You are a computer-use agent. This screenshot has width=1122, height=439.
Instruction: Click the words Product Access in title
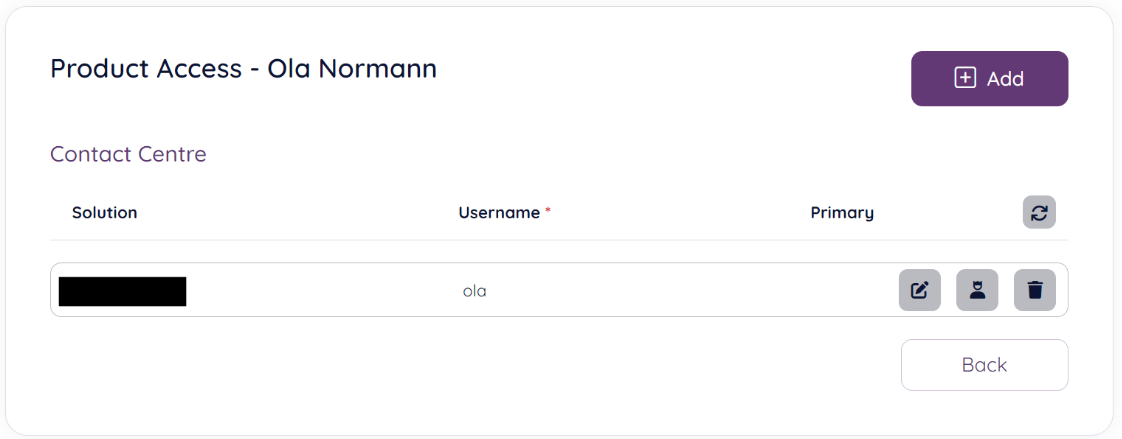click(x=146, y=69)
